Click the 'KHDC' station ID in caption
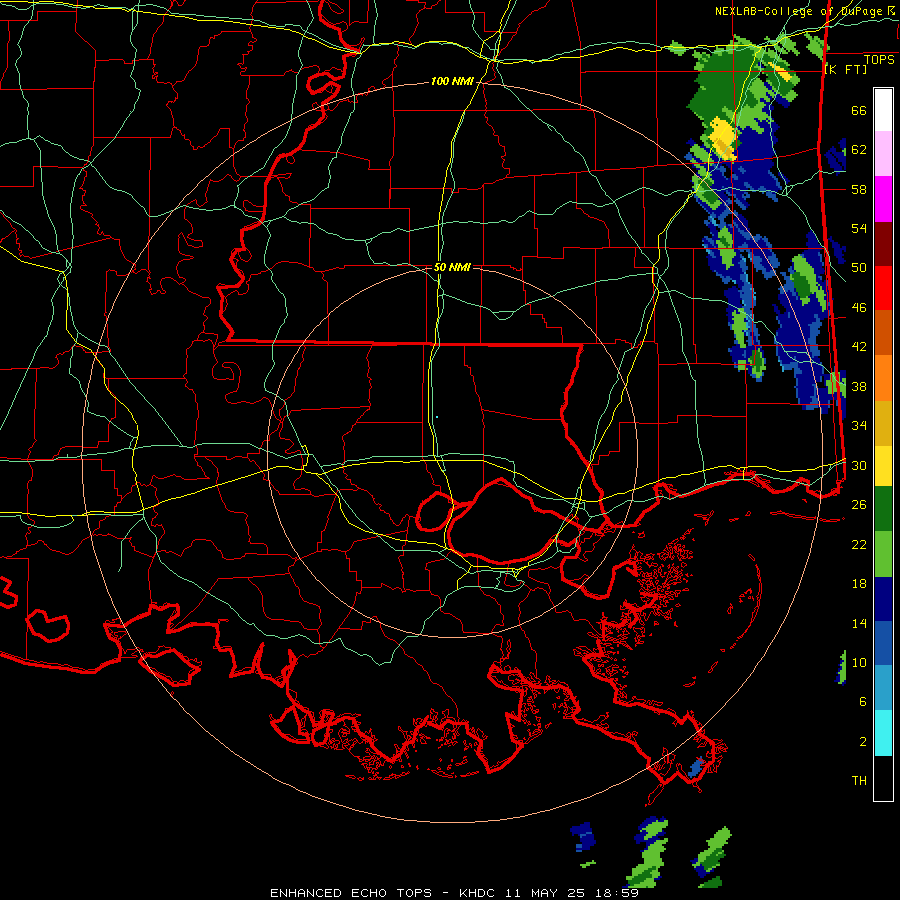Screen dimensions: 900x900 pos(478,893)
